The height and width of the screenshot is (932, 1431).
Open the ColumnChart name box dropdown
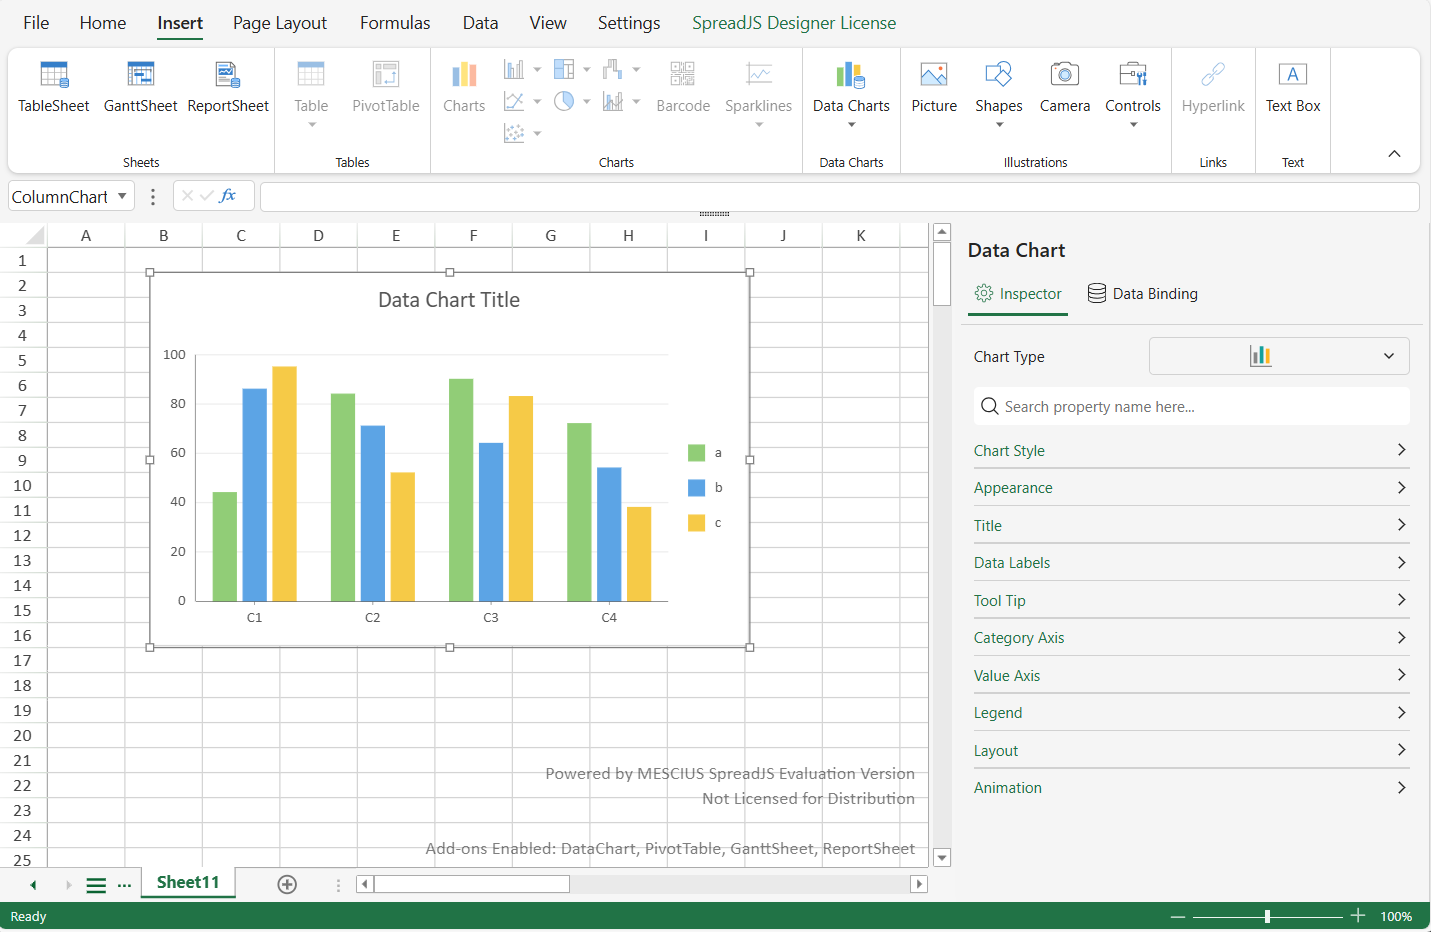click(x=122, y=196)
